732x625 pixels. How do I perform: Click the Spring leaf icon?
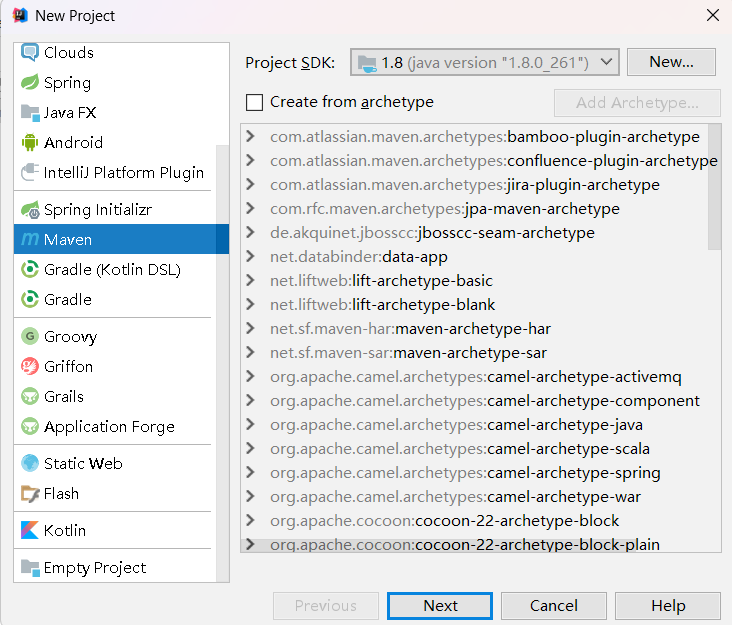point(30,83)
